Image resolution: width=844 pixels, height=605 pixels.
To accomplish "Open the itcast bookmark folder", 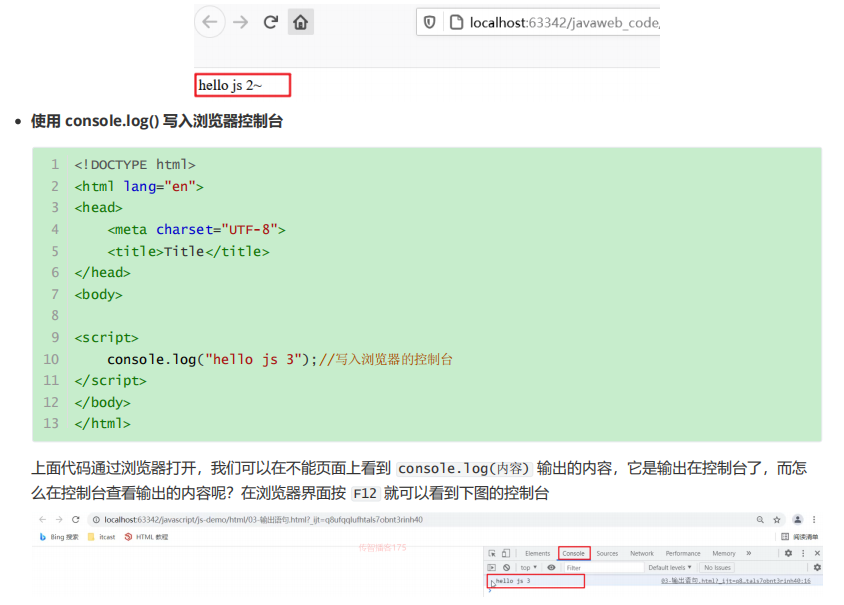I will [x=101, y=537].
